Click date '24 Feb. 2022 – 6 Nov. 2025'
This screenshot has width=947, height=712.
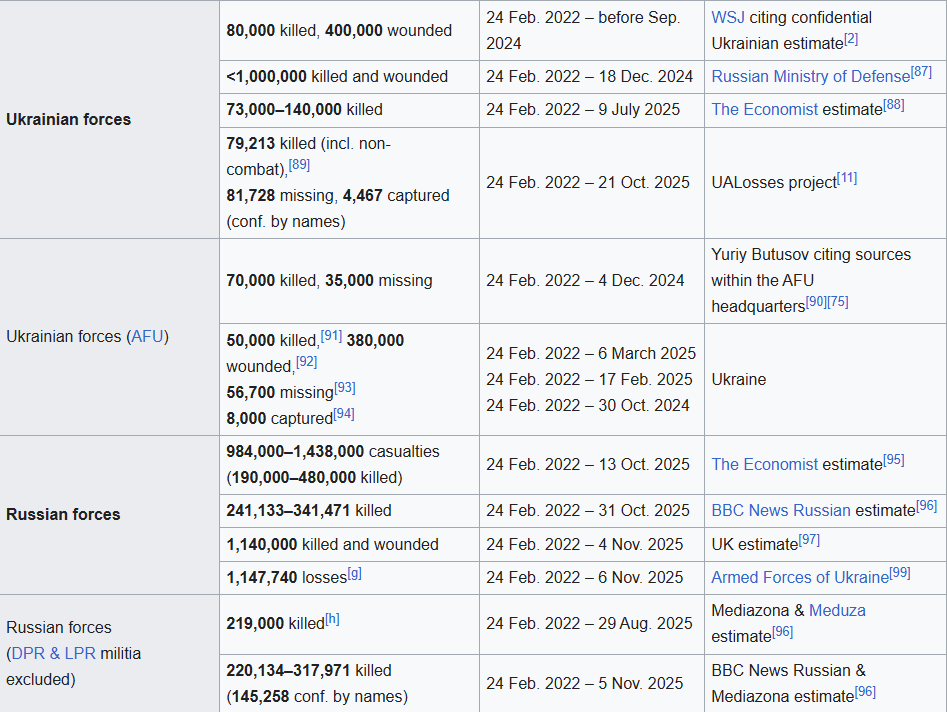click(585, 578)
